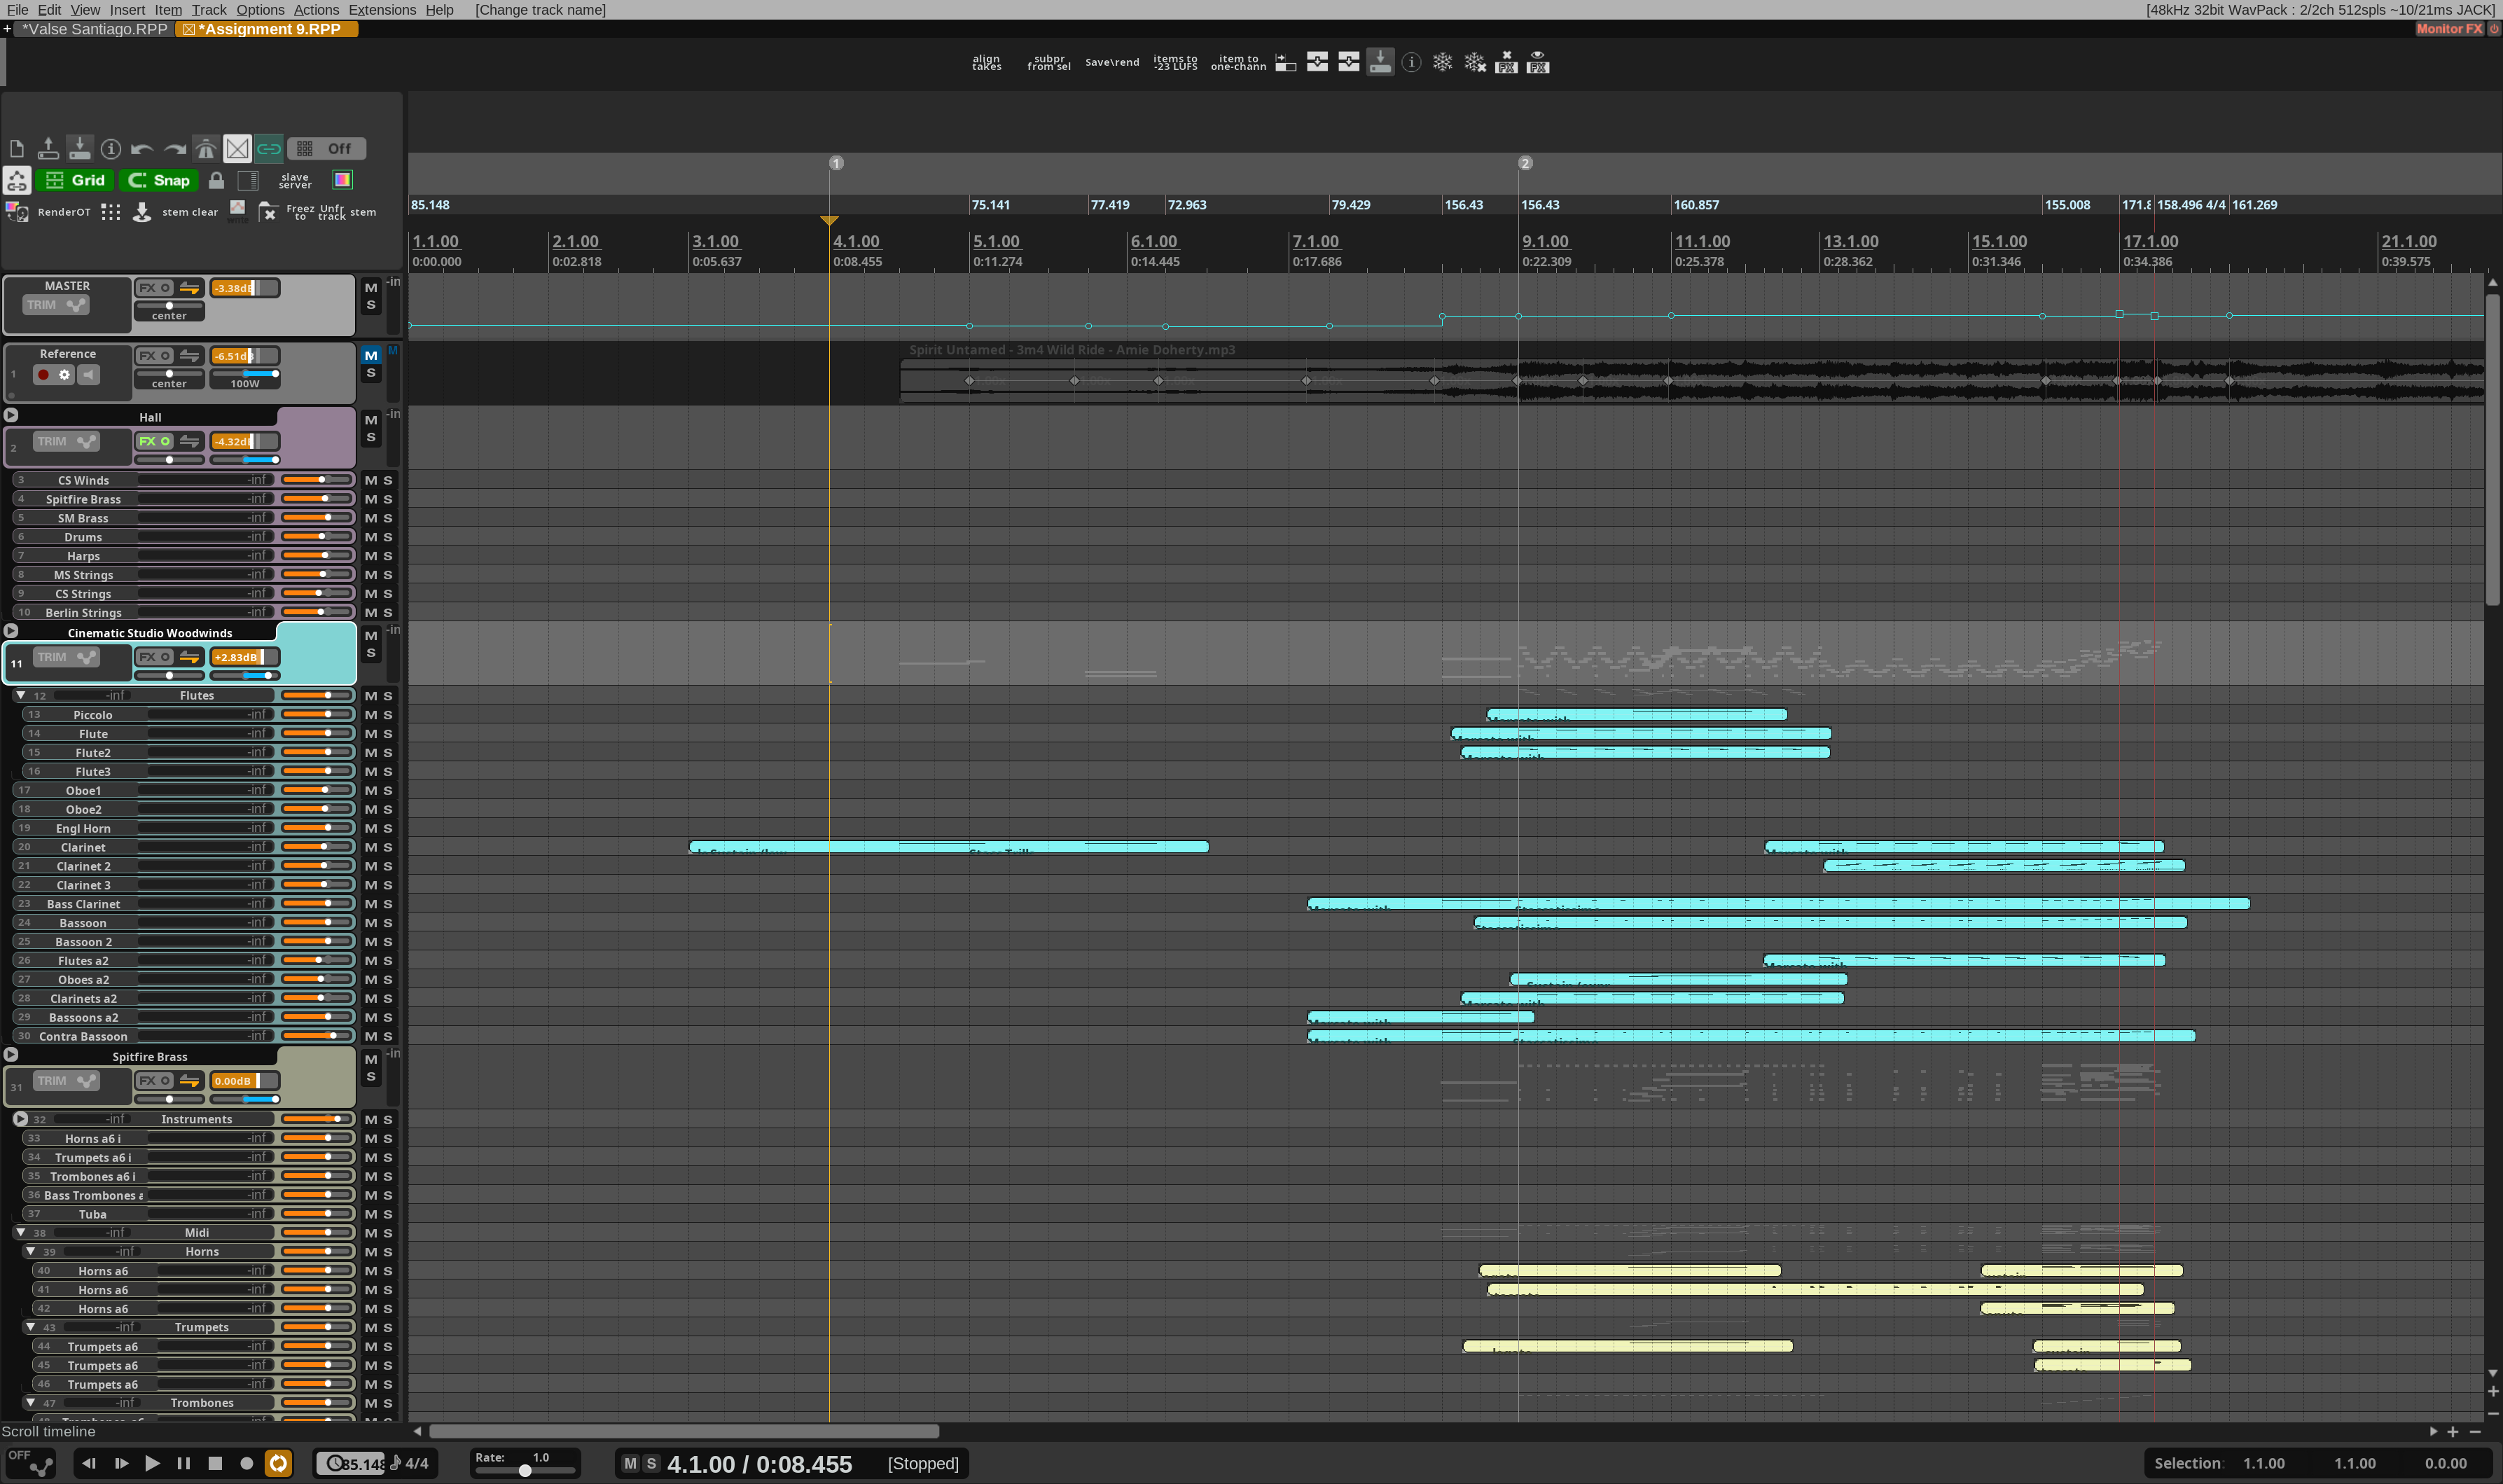Screen dimensions: 2503x1484
Task: Click the stem clear button
Action: [189, 212]
